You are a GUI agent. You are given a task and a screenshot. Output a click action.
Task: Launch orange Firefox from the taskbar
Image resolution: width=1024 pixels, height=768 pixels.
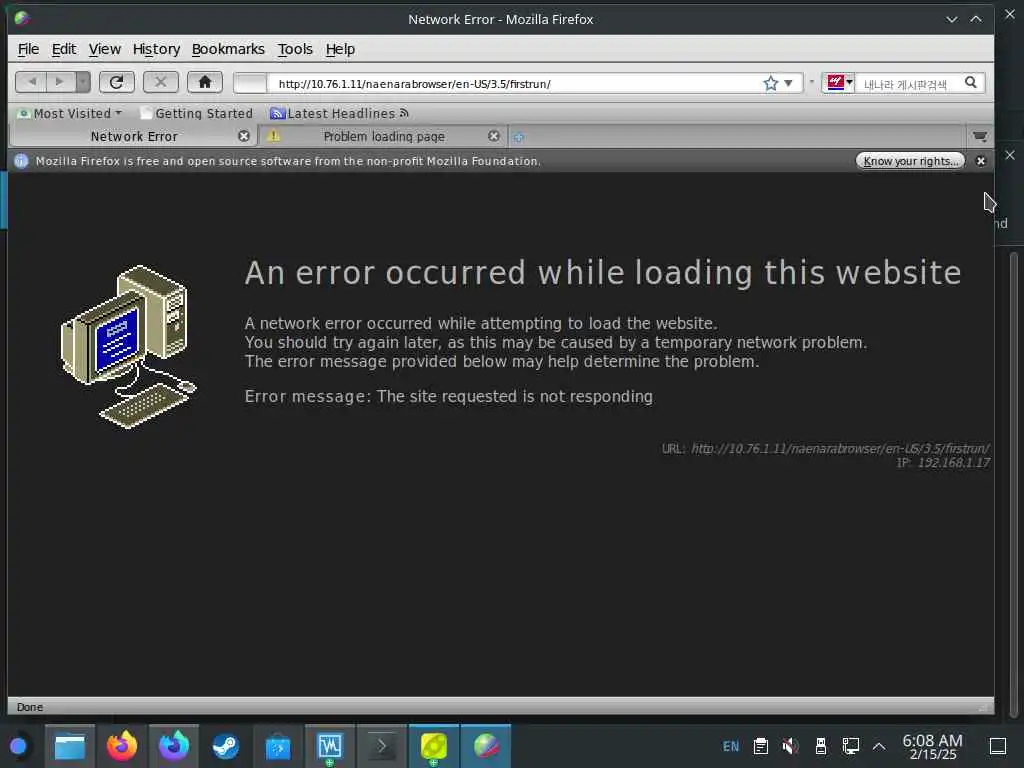[x=122, y=746]
